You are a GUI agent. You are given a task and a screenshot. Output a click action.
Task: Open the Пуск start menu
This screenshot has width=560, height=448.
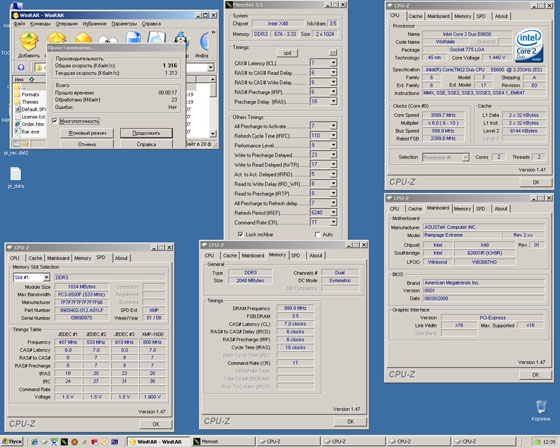[x=12, y=442]
